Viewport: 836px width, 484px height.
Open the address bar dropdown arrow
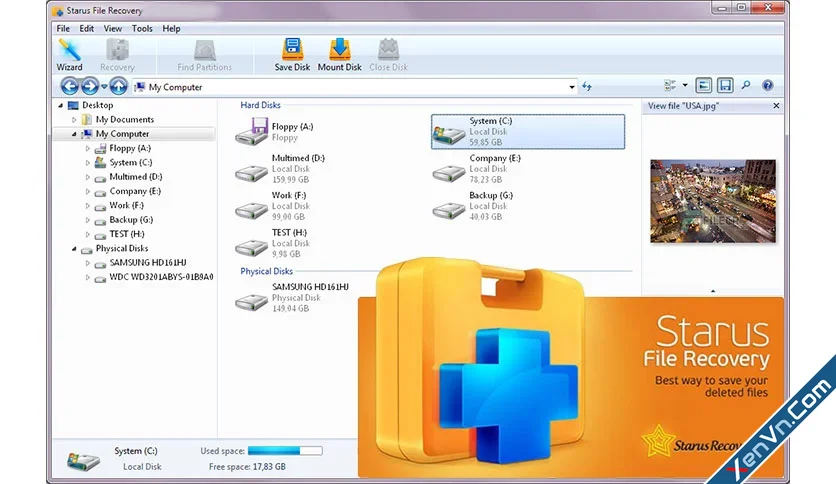pos(572,87)
